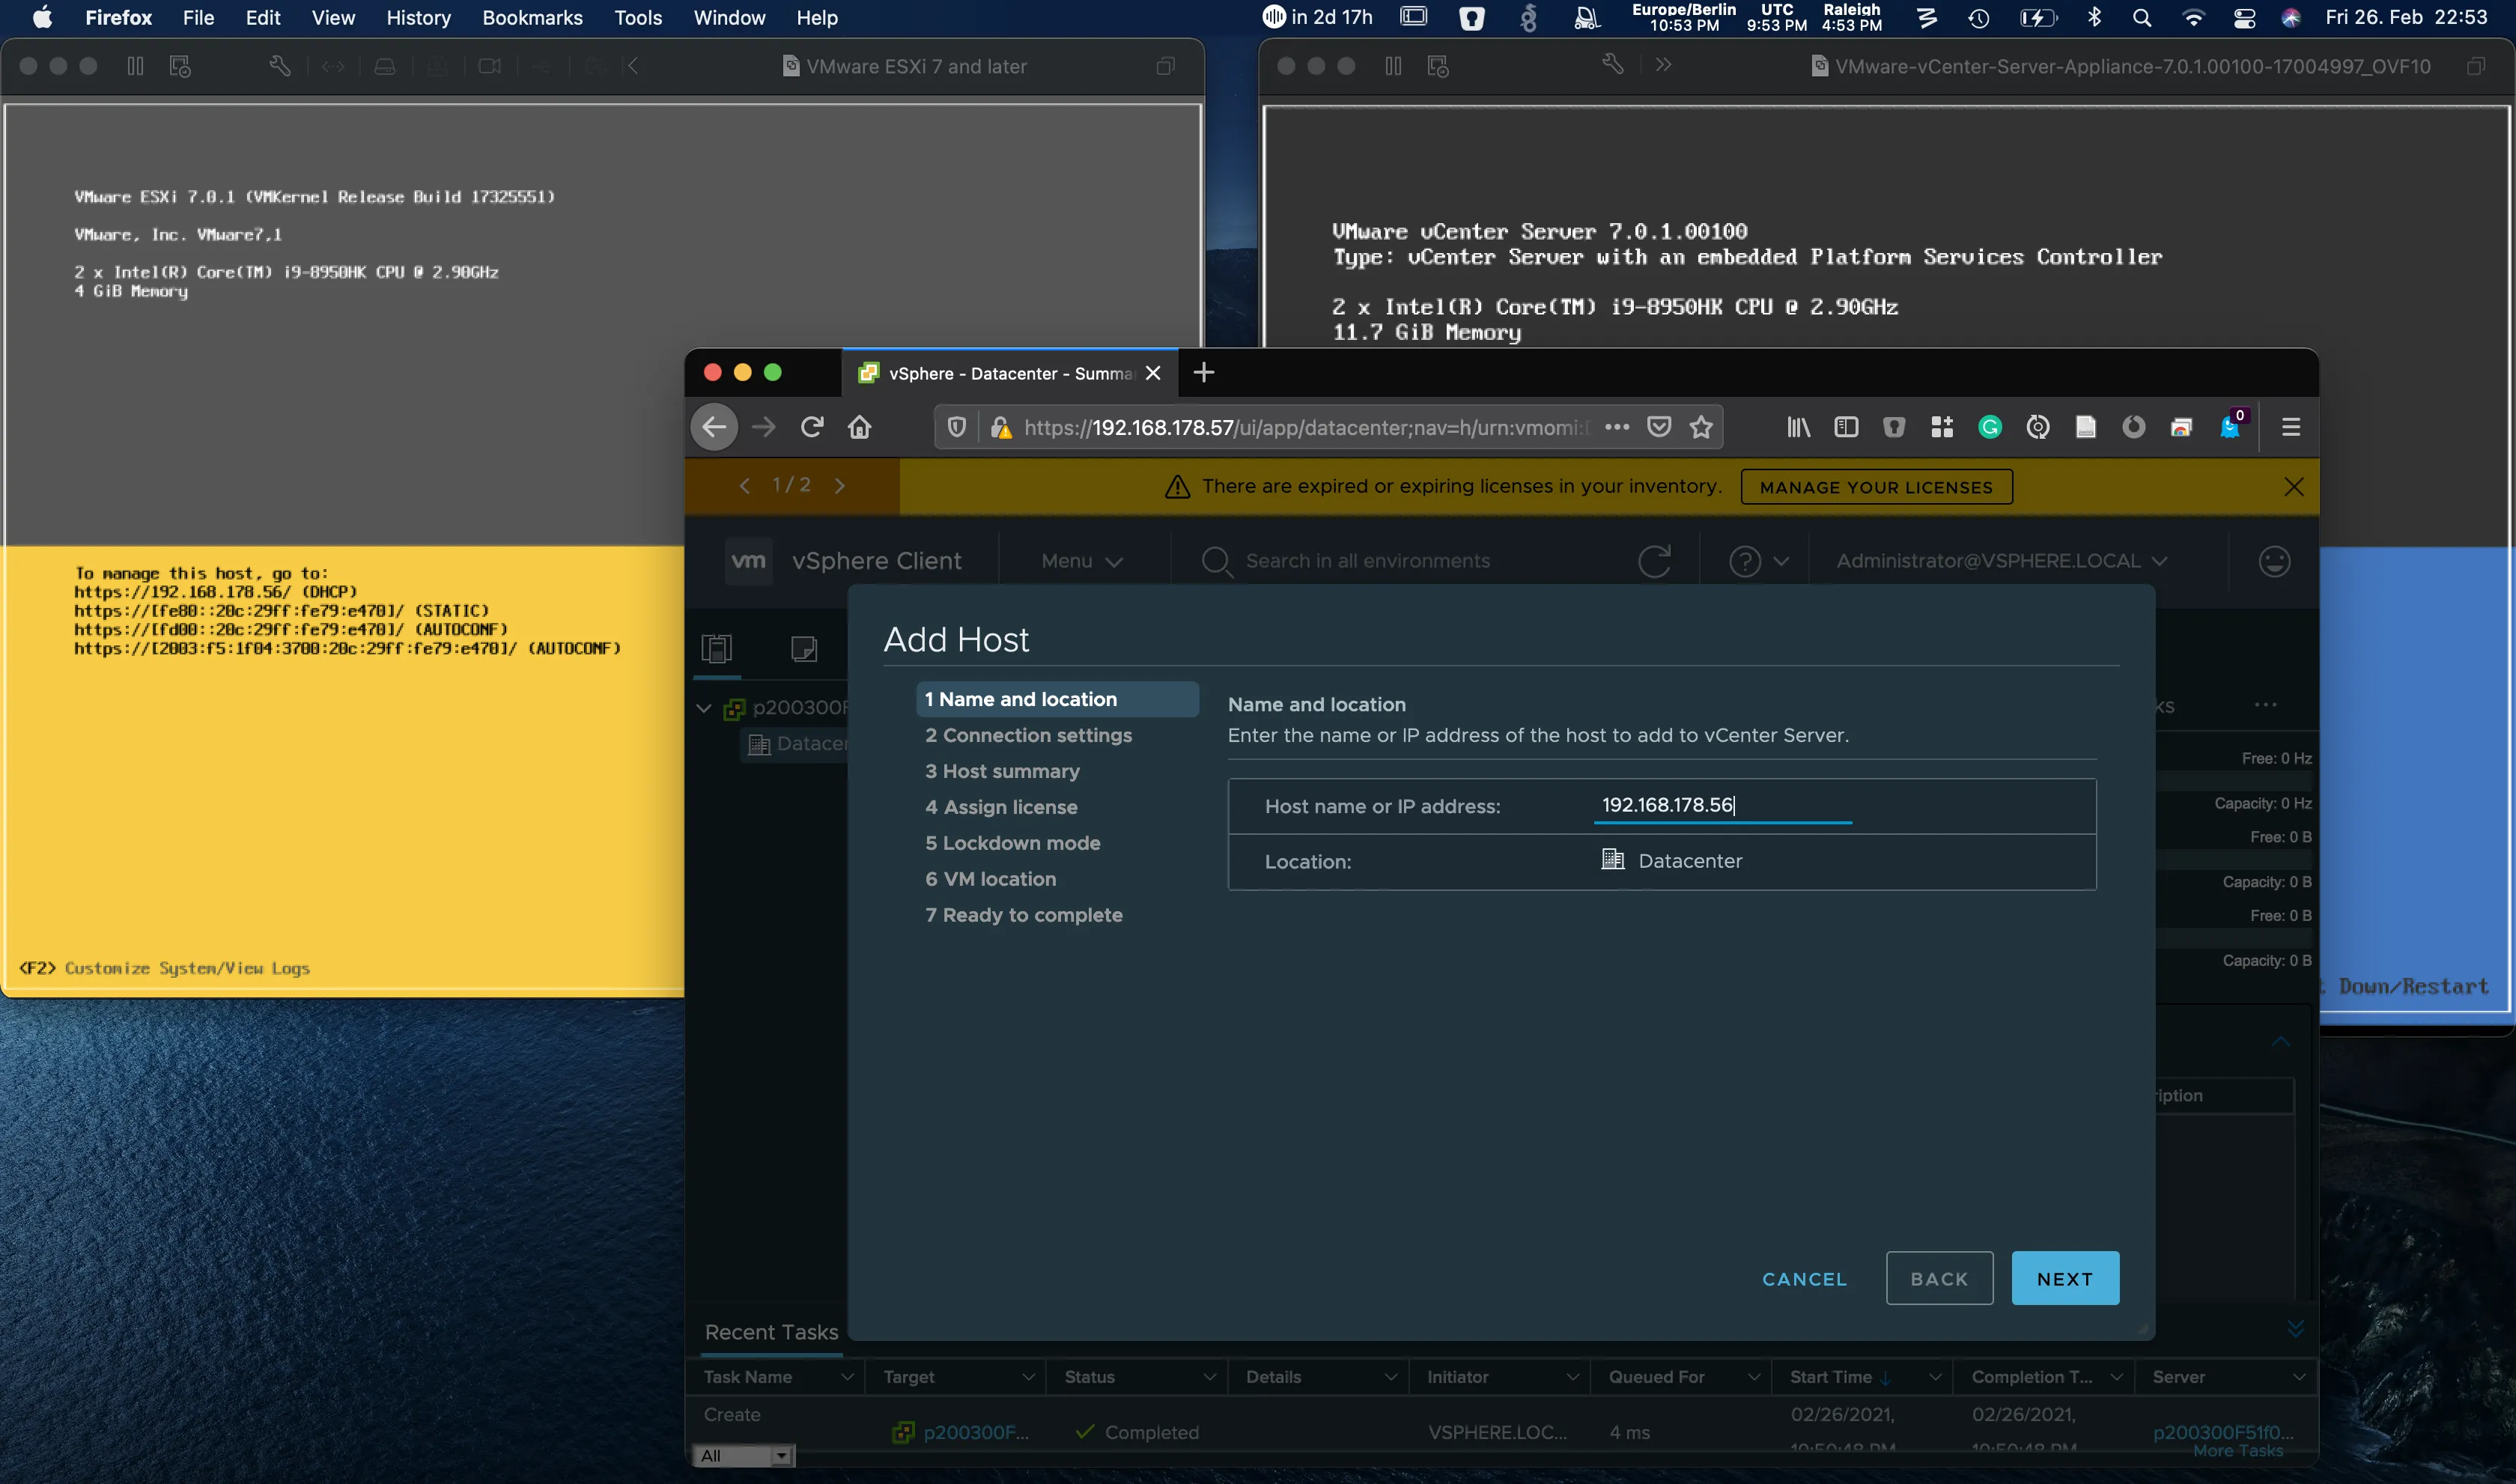Image resolution: width=2516 pixels, height=1484 pixels.
Task: Click vSphere VMs and Templates icon
Action: pos(804,649)
